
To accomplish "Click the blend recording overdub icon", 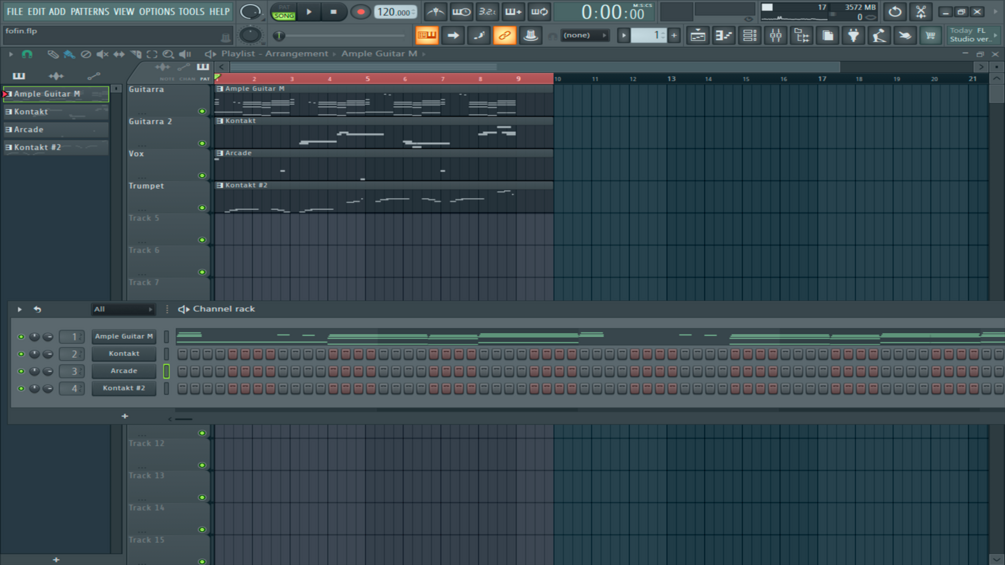I will tap(513, 12).
